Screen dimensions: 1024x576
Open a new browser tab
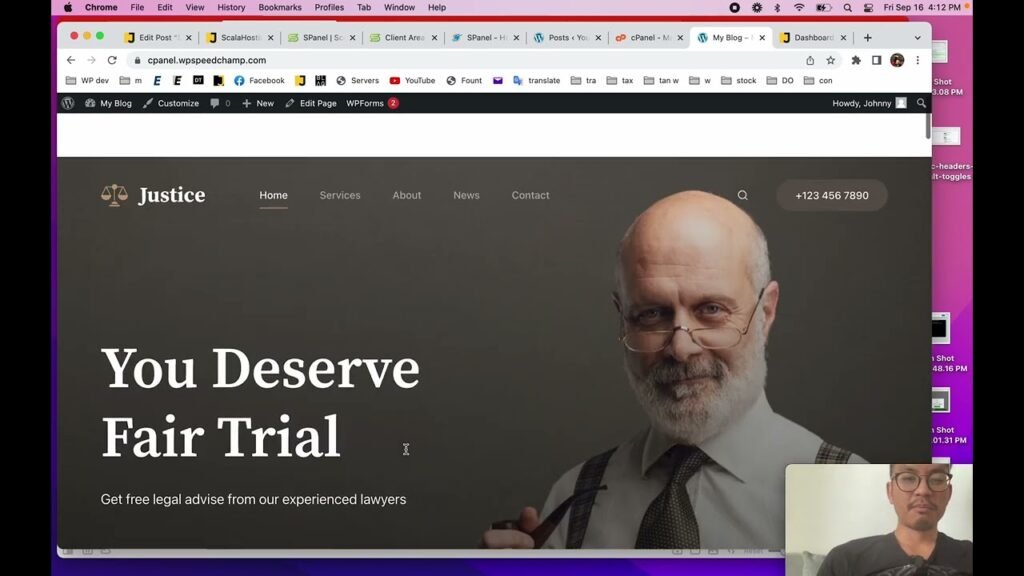867,38
